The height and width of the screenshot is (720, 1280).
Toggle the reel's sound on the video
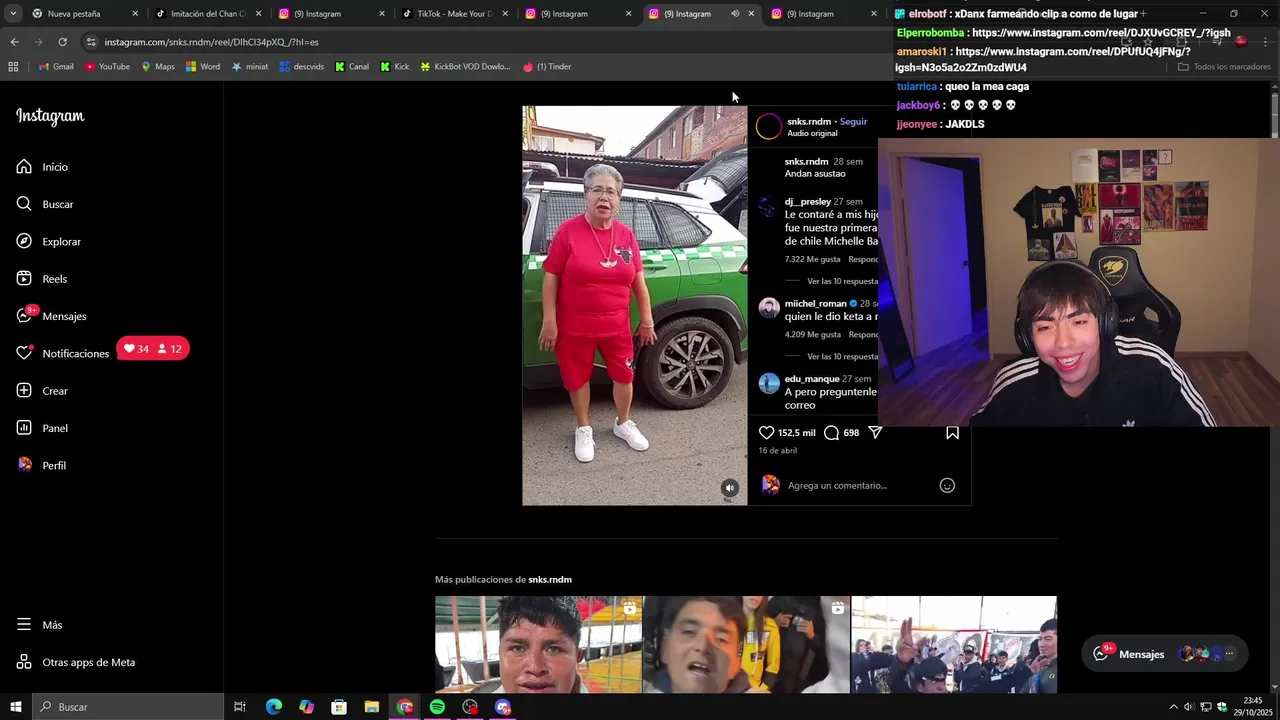730,488
